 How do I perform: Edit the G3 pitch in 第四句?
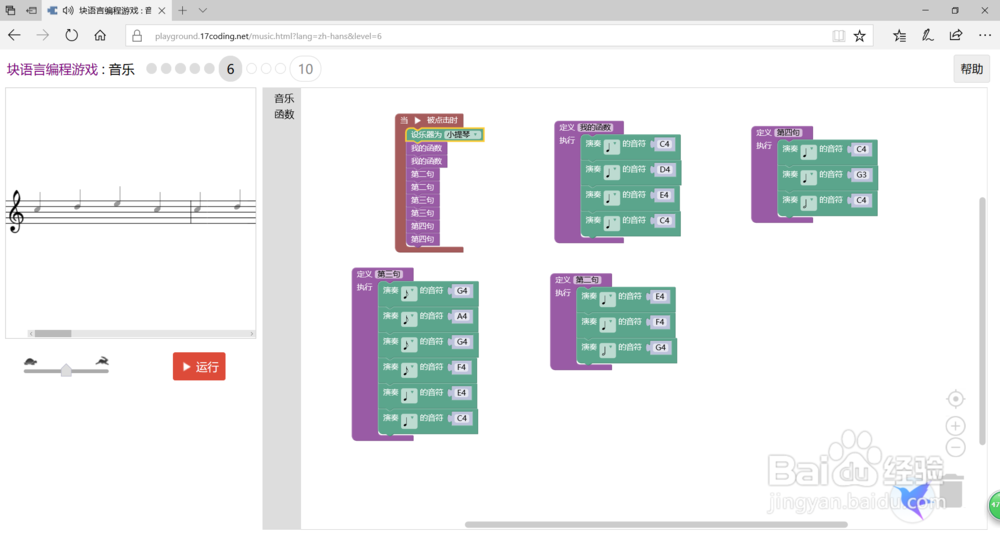click(x=862, y=175)
